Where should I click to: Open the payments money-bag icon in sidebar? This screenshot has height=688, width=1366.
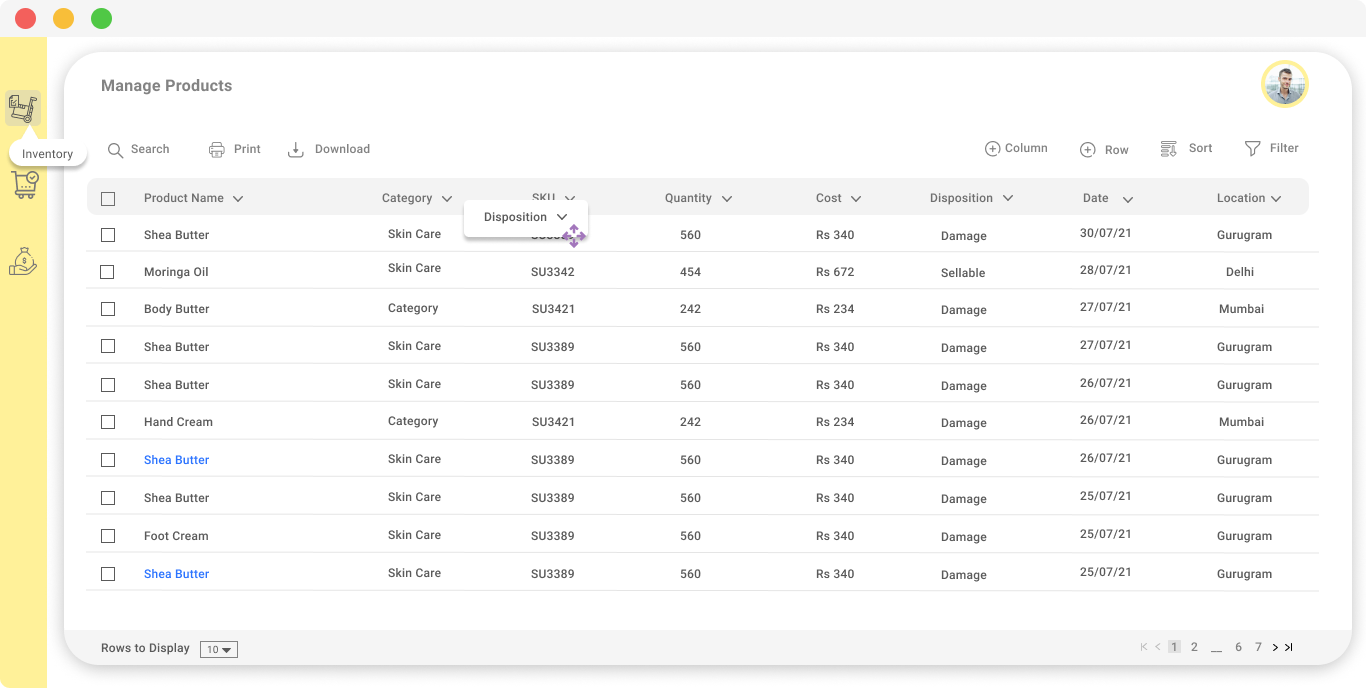[24, 261]
